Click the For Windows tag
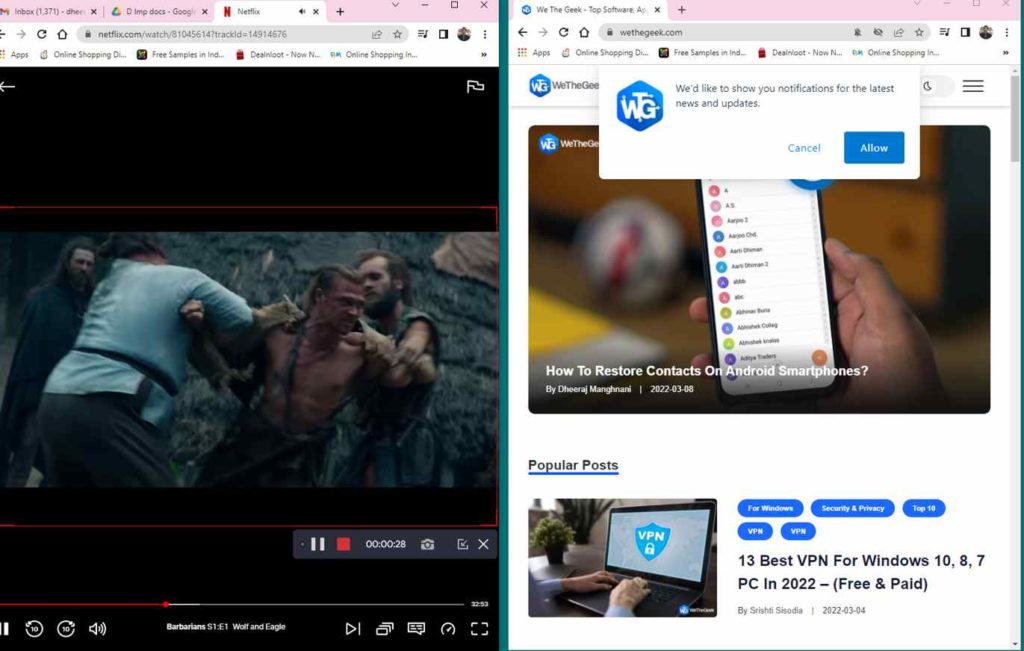The width and height of the screenshot is (1024, 651). [x=770, y=508]
